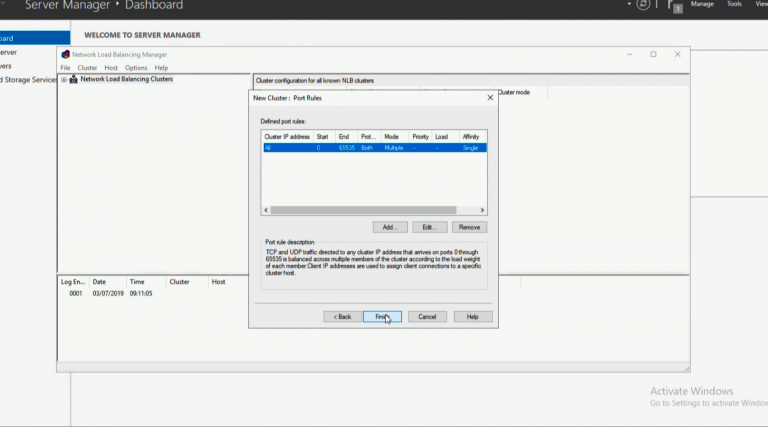Sort by the End column header

344,137
